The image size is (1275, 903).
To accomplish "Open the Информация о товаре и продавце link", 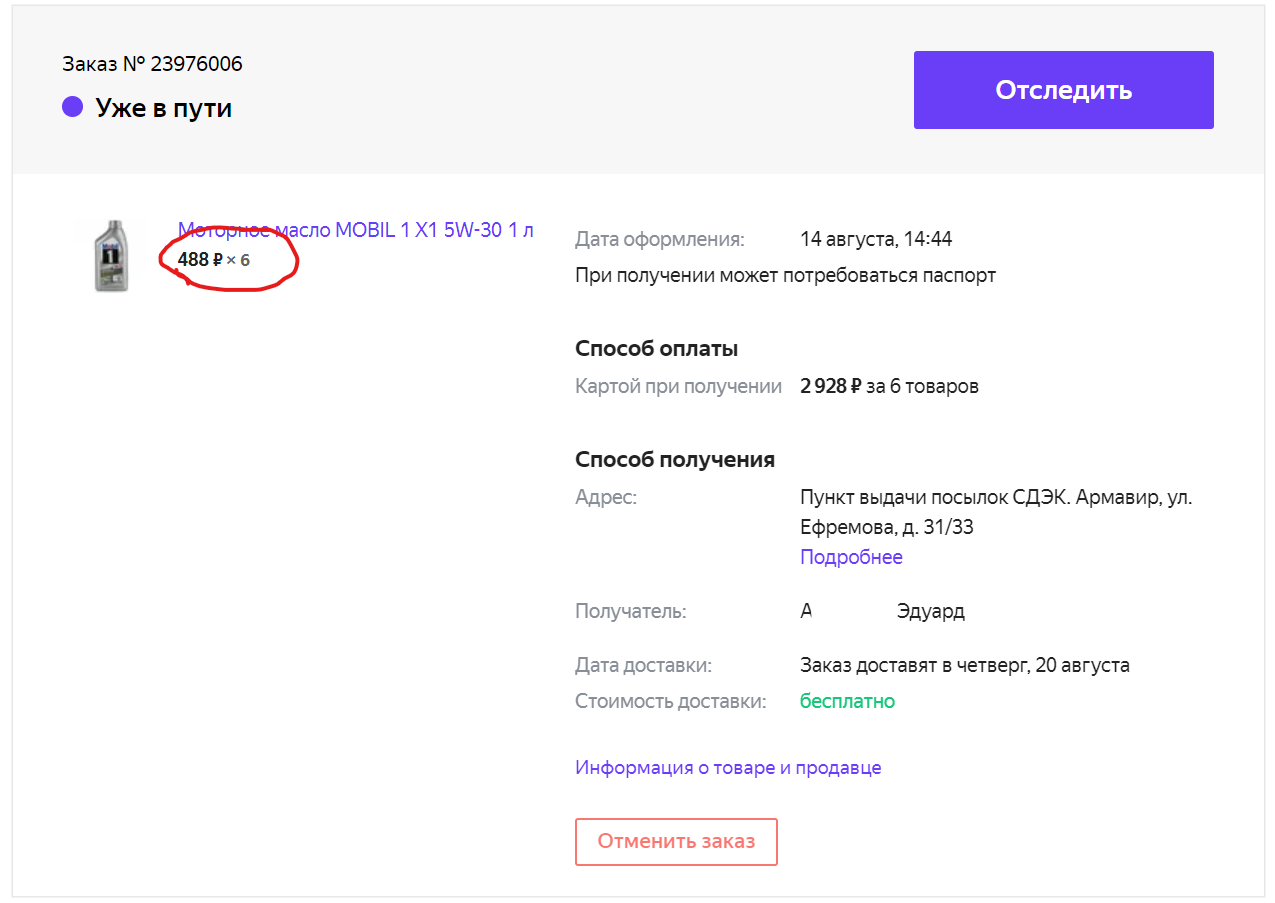I will pyautogui.click(x=728, y=768).
